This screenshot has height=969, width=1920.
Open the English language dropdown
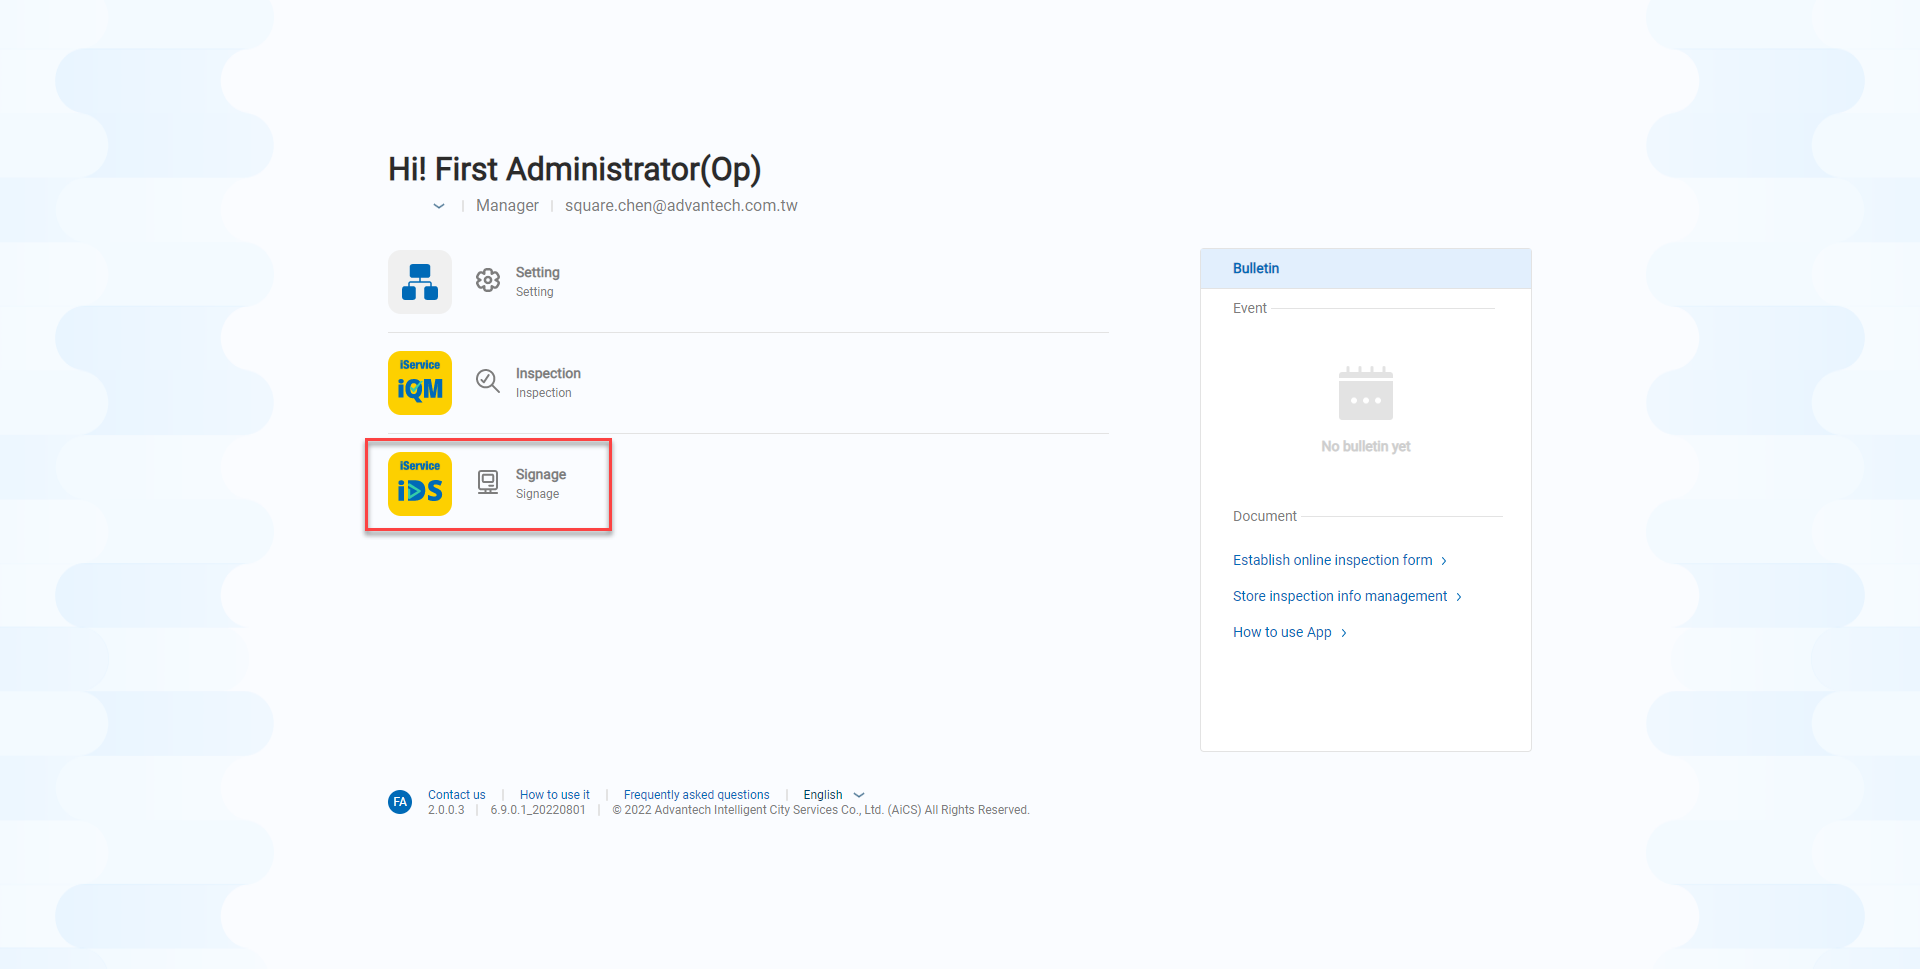tap(834, 795)
